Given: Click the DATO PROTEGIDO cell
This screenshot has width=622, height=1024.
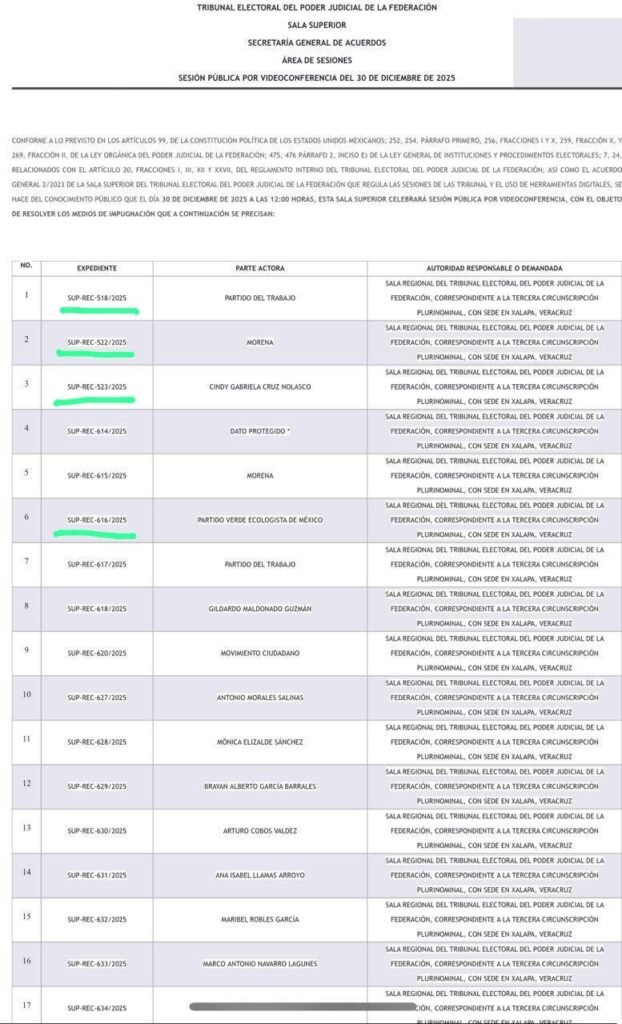Looking at the screenshot, I should pos(259,430).
